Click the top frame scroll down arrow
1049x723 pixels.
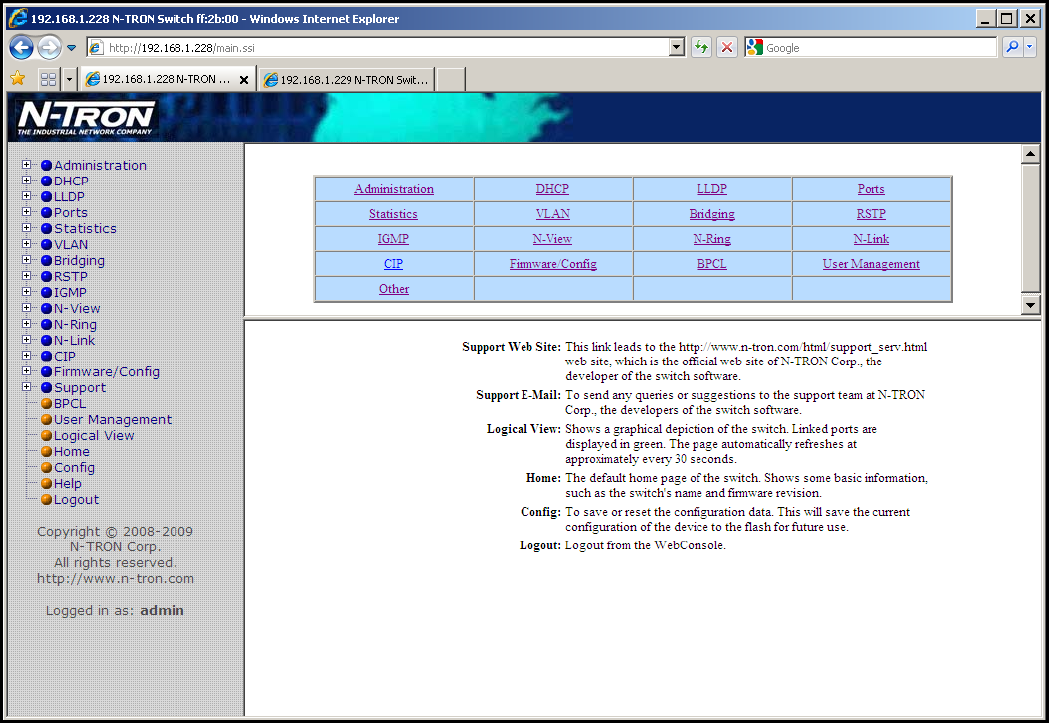point(1030,304)
